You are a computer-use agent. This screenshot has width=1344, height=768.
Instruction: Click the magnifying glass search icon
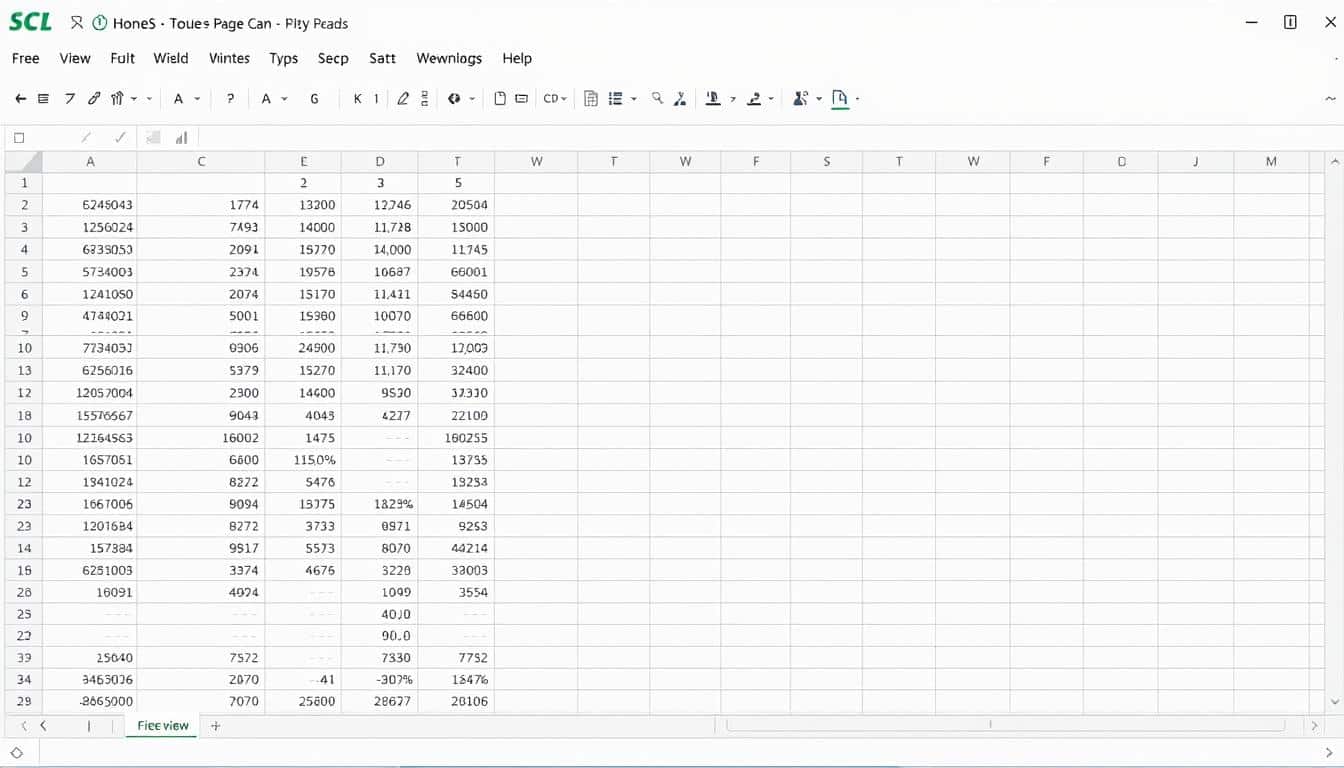[x=657, y=98]
